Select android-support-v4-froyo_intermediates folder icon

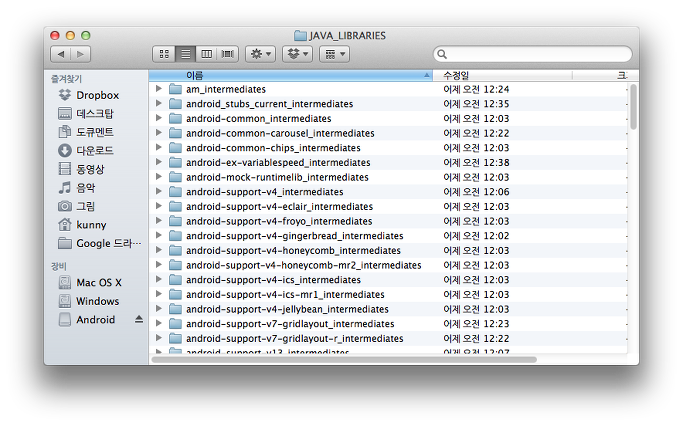coord(175,221)
